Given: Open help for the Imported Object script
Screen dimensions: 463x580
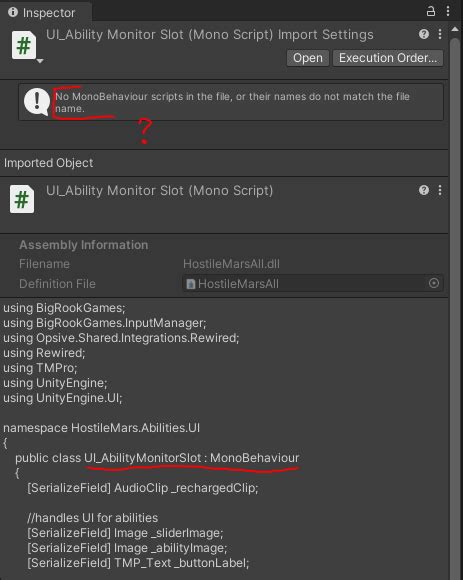Looking at the screenshot, I should pyautogui.click(x=424, y=190).
